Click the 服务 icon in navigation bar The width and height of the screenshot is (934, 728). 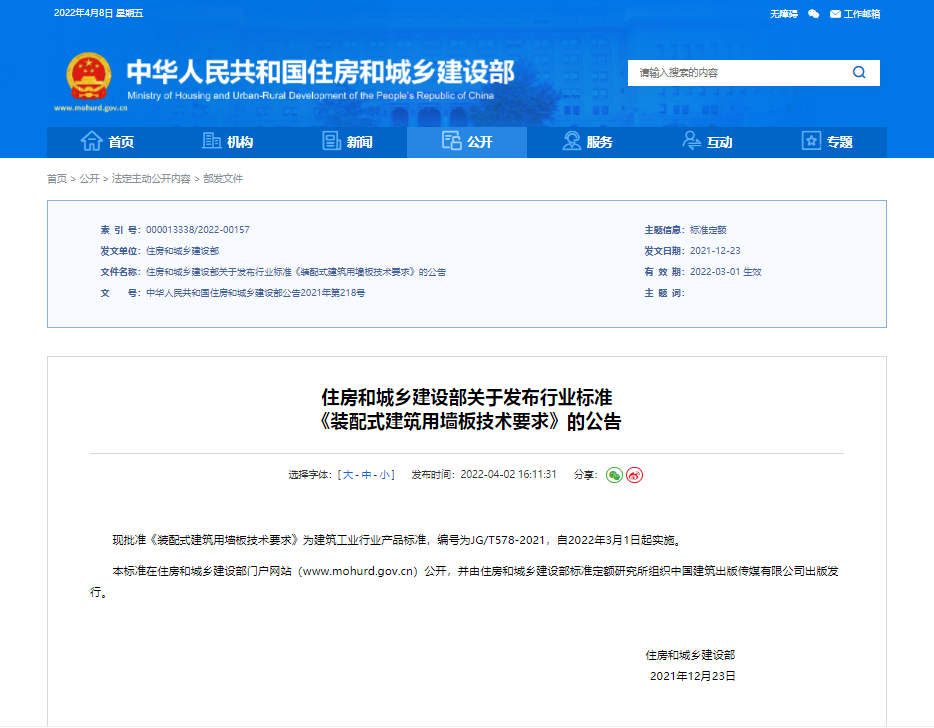click(572, 142)
